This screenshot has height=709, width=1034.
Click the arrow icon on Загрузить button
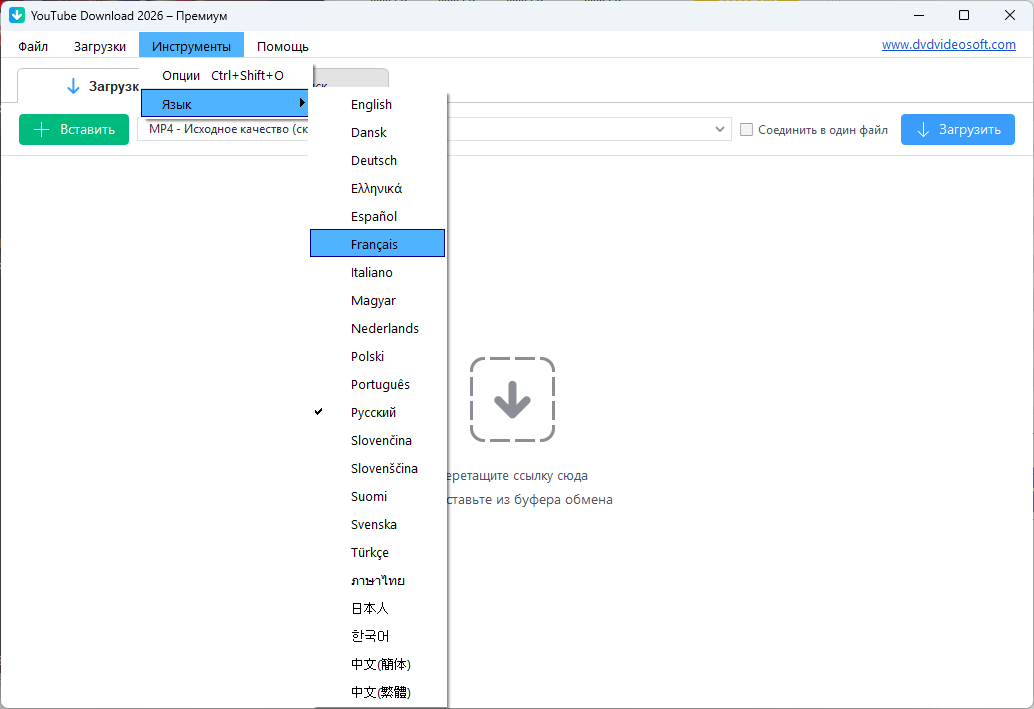point(923,130)
